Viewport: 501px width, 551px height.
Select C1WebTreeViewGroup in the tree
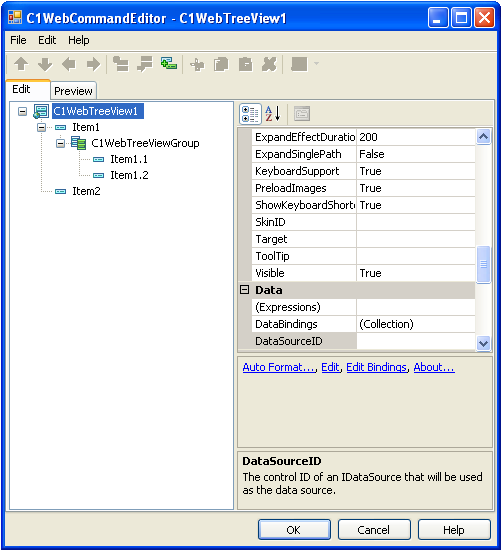[x=145, y=143]
